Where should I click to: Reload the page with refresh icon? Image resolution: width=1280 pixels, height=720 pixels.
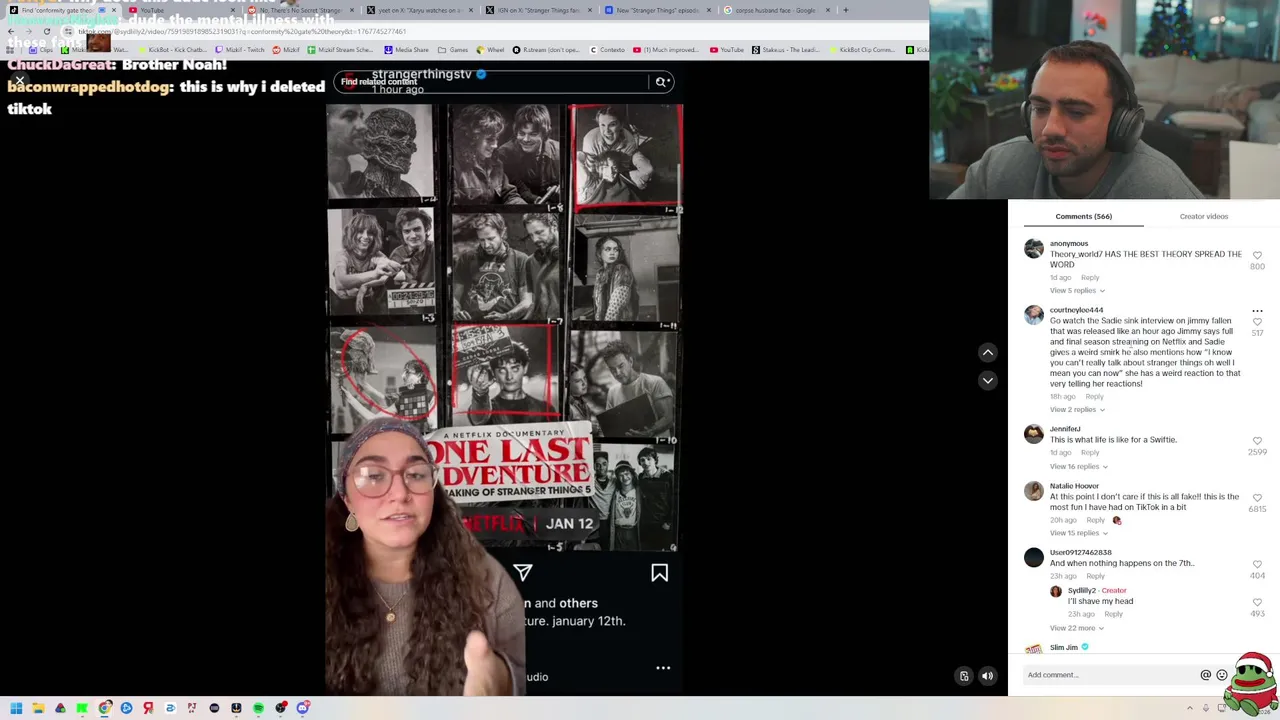[x=46, y=31]
